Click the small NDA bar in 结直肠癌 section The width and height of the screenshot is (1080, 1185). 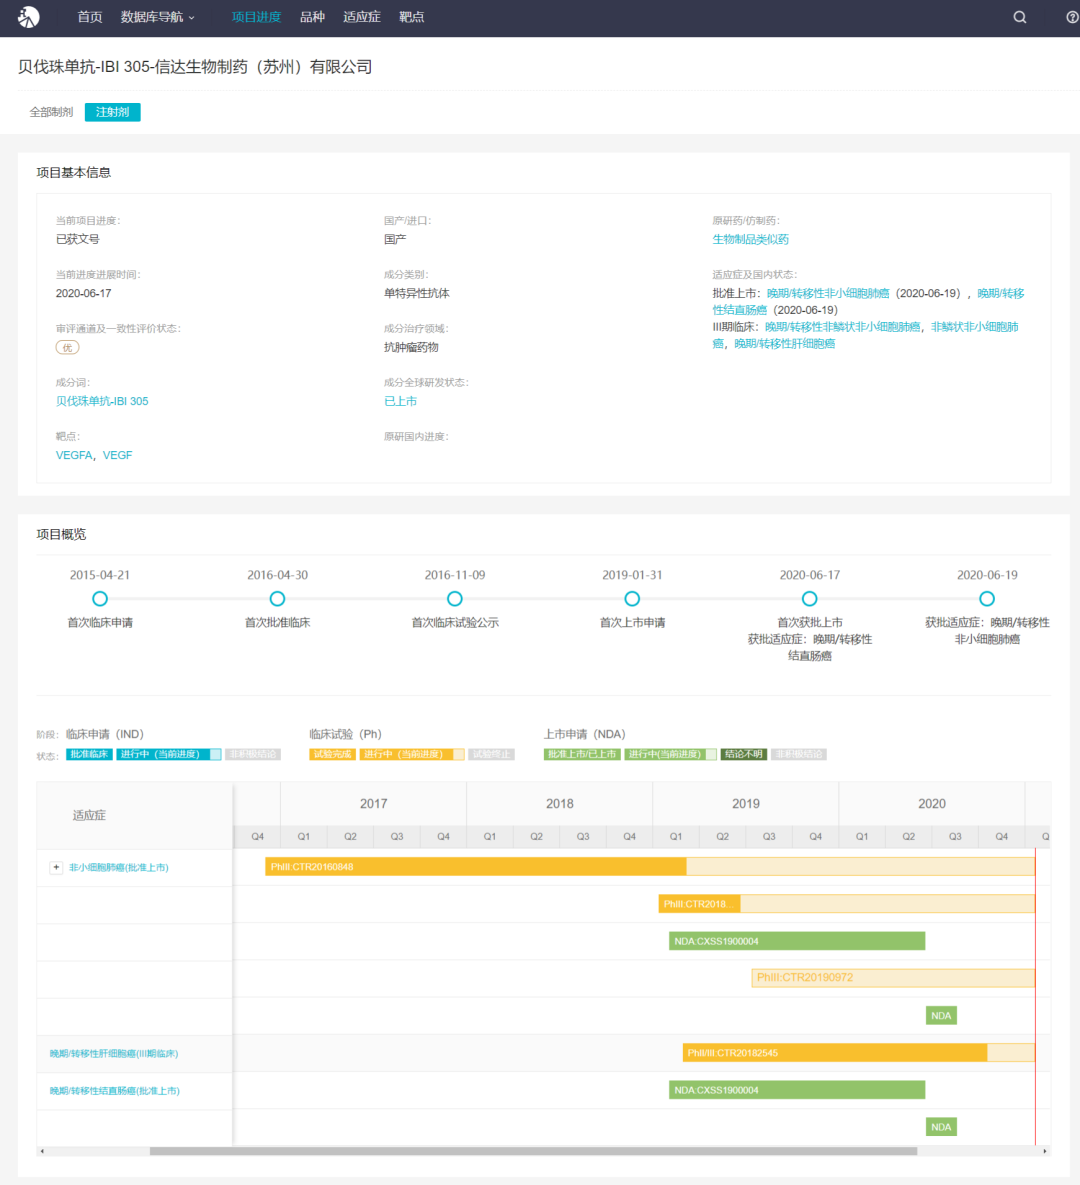pos(941,1127)
